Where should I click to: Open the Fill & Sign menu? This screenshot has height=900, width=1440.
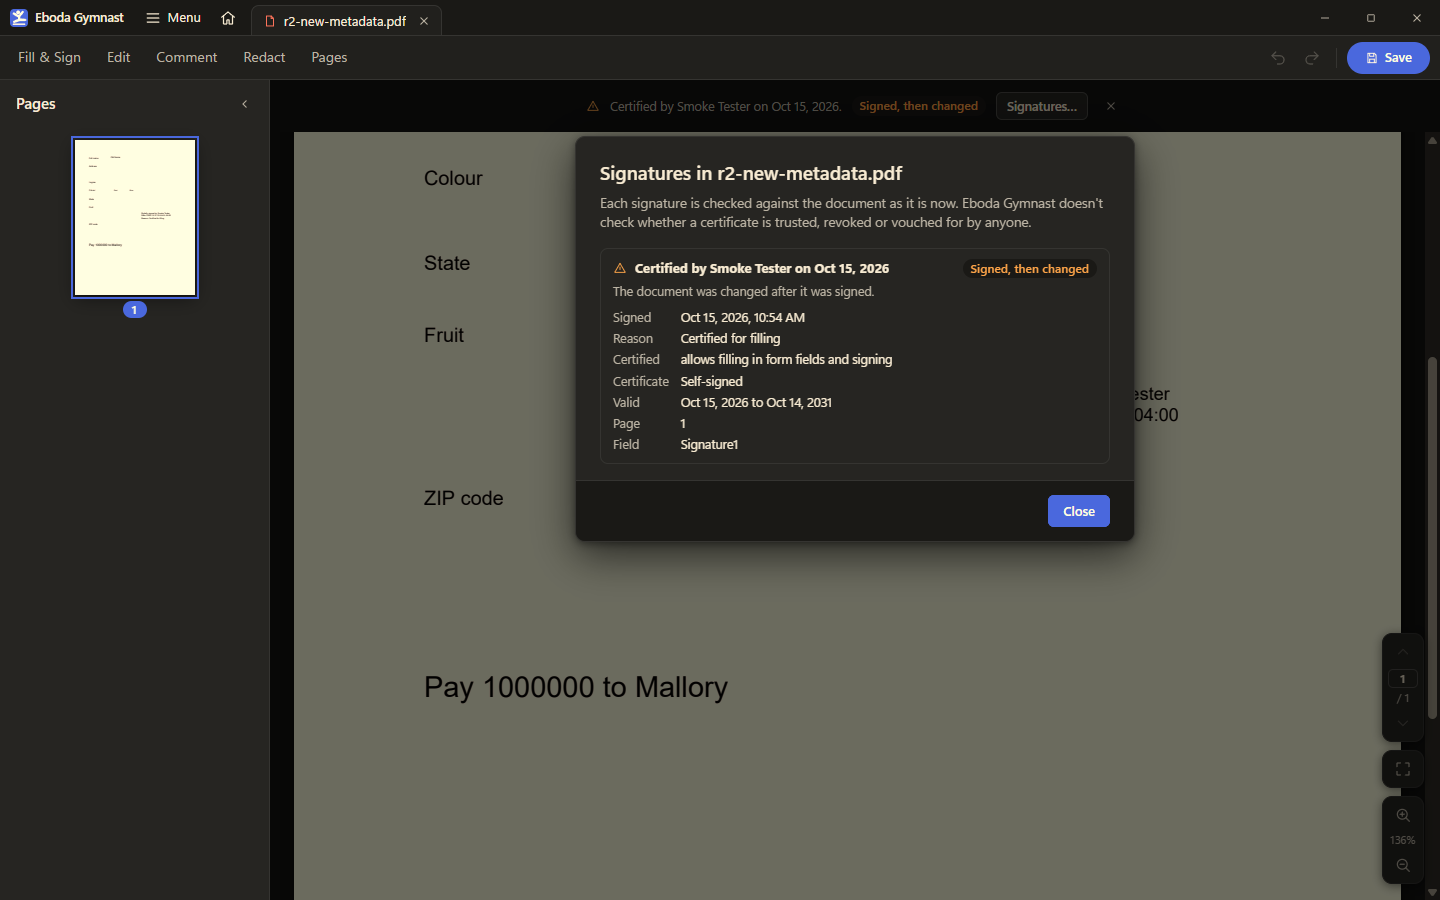[x=49, y=57]
